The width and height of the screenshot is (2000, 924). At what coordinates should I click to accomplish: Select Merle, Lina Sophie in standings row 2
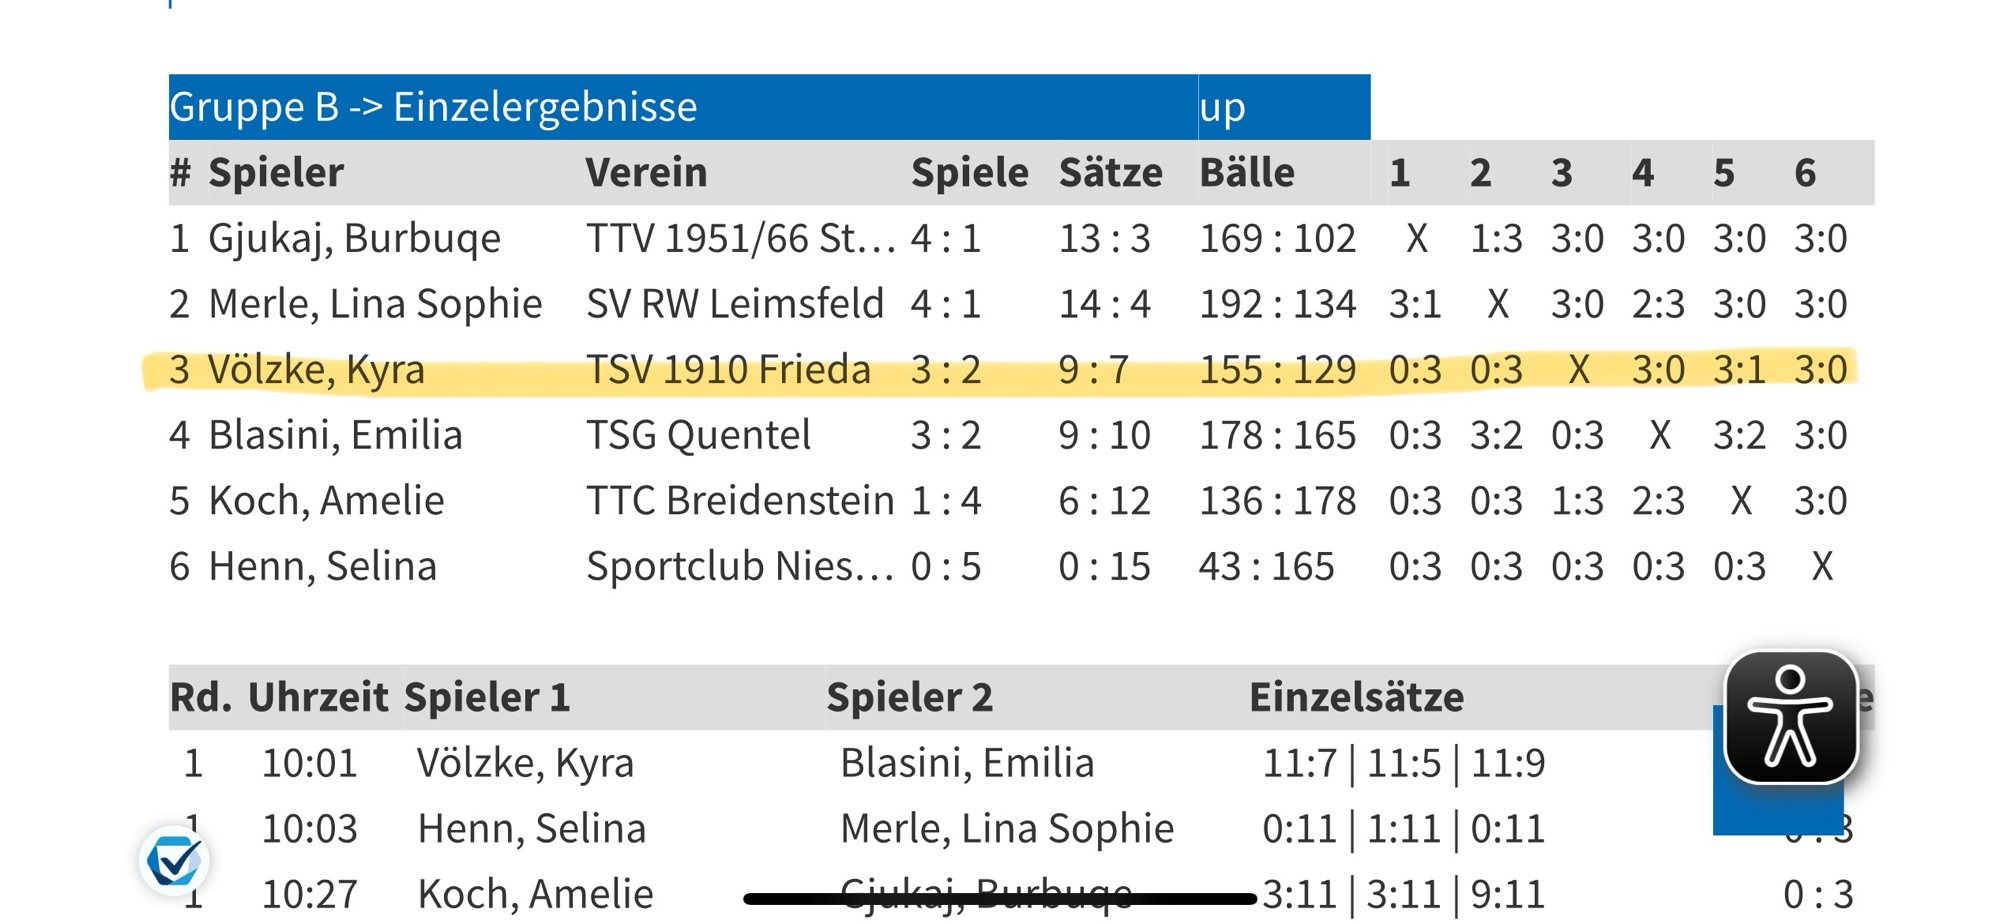[375, 304]
